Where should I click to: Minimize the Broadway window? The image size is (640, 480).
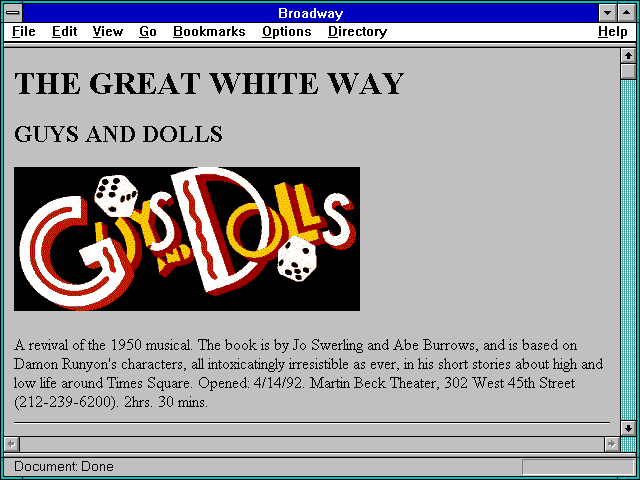[607, 13]
